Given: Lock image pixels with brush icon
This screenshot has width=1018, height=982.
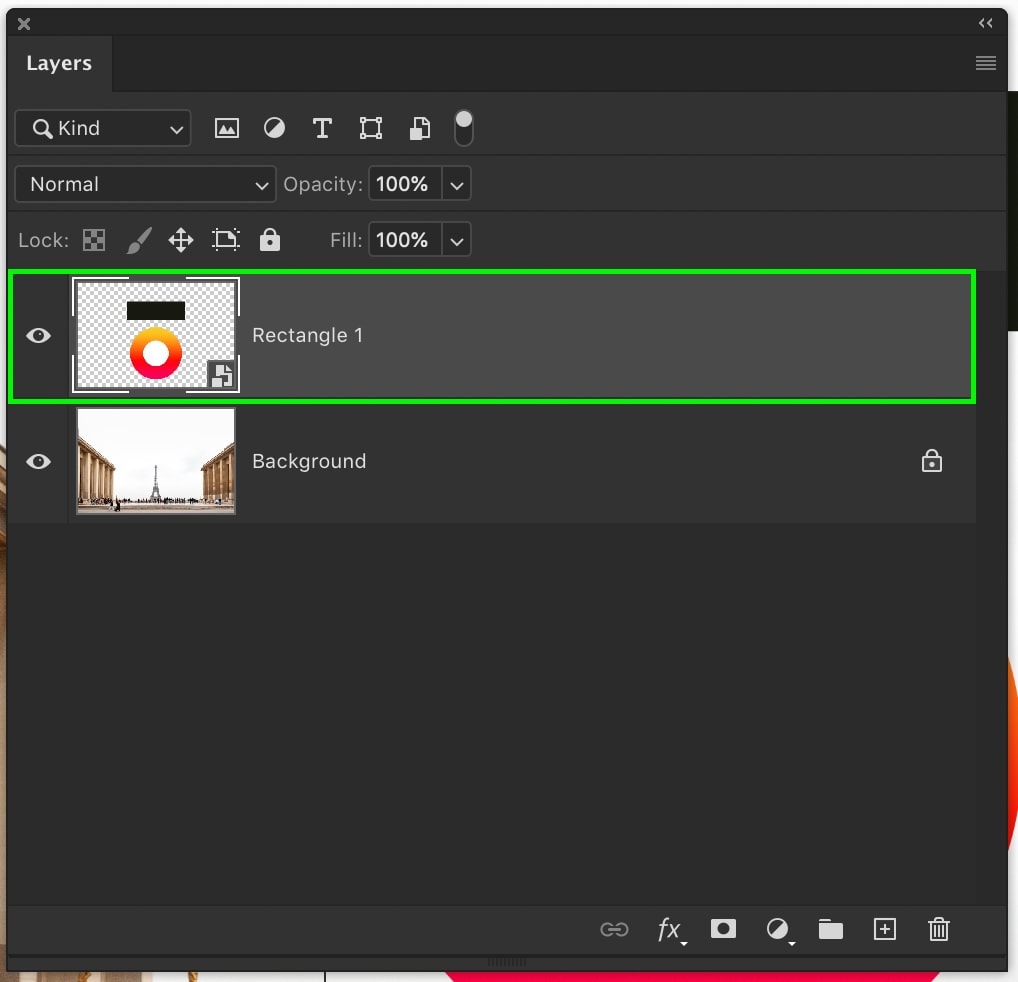Looking at the screenshot, I should coord(138,240).
